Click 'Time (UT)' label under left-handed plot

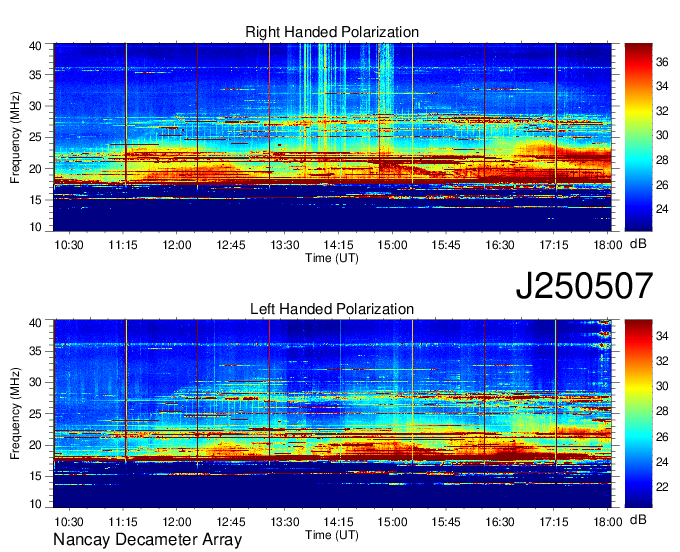click(332, 535)
